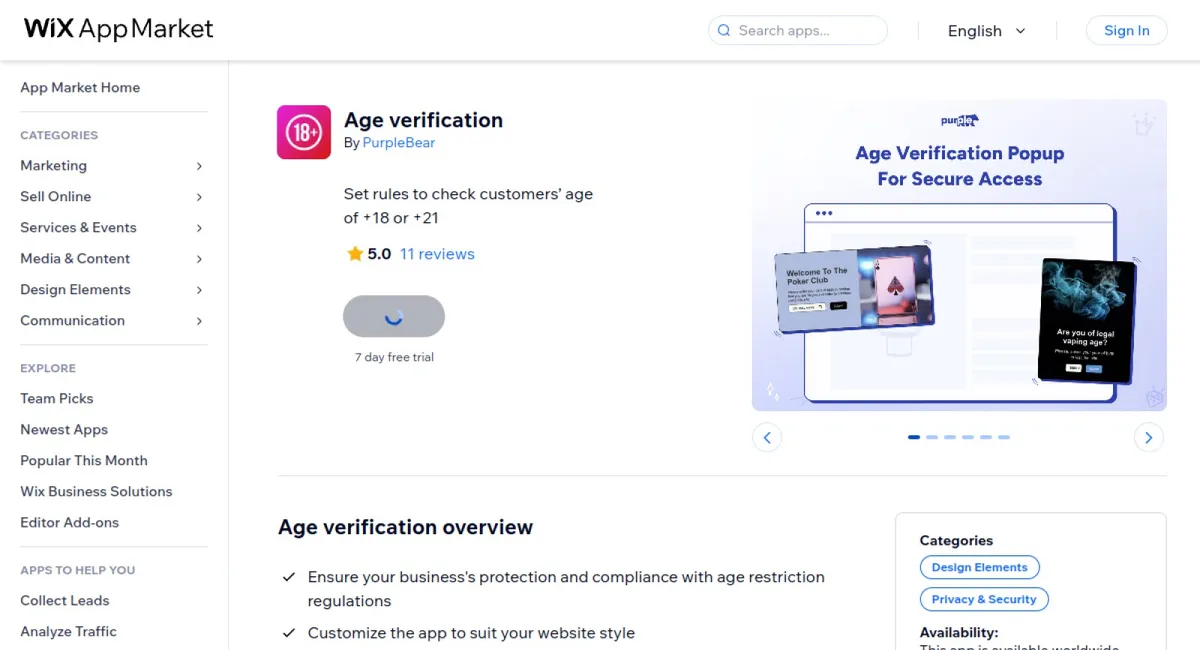The image size is (1200, 650).
Task: Open the PurpleBear developer page
Action: tap(398, 142)
